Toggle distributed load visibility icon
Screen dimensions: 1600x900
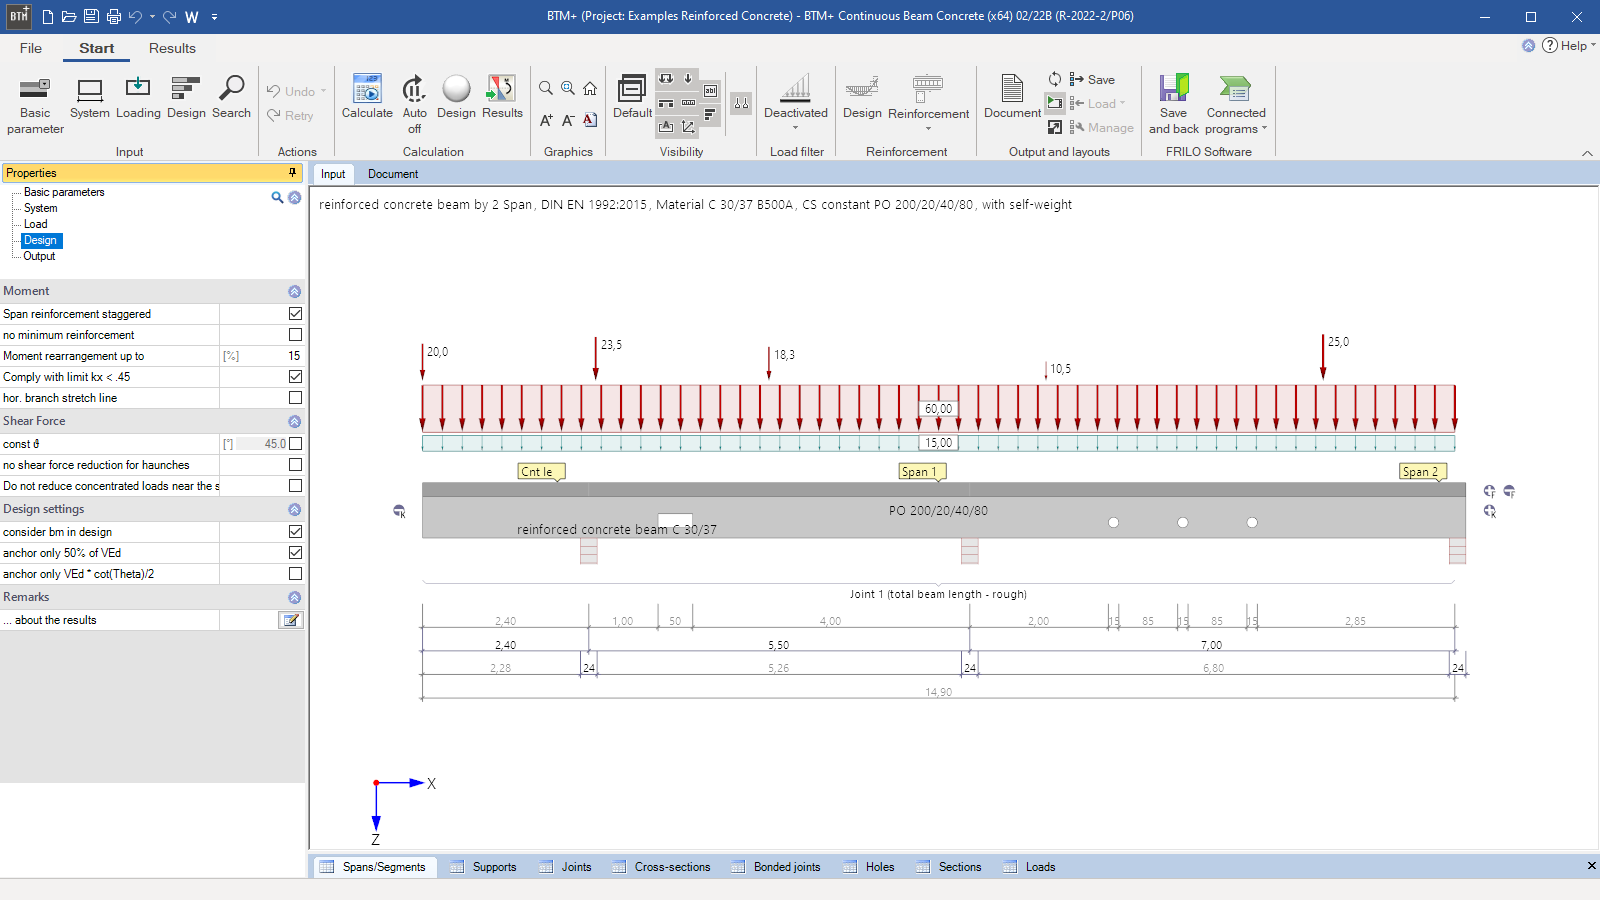pyautogui.click(x=666, y=79)
